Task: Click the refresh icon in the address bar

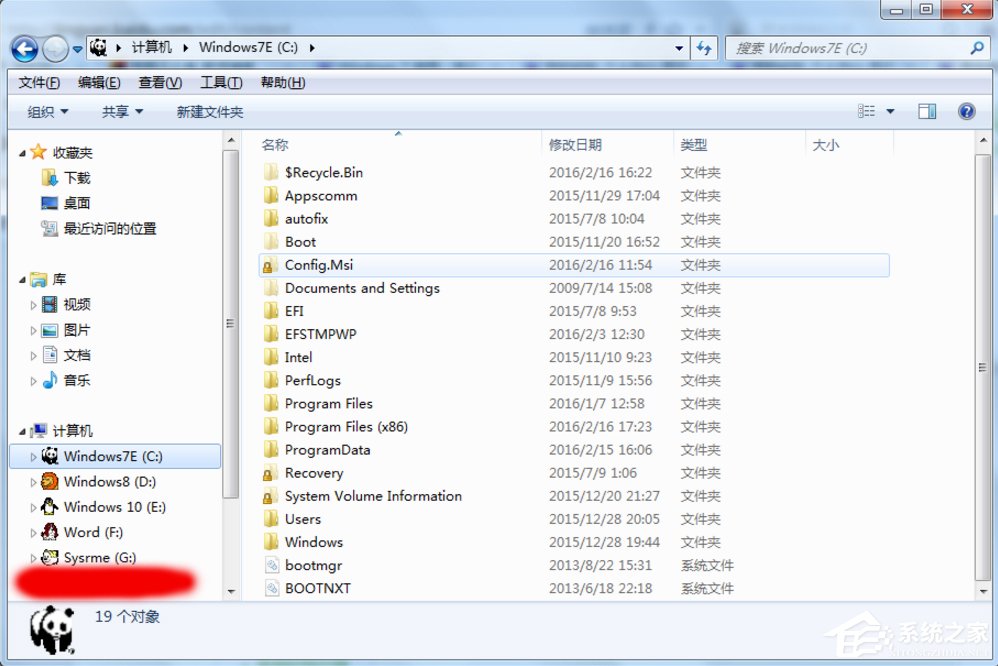Action: click(705, 47)
